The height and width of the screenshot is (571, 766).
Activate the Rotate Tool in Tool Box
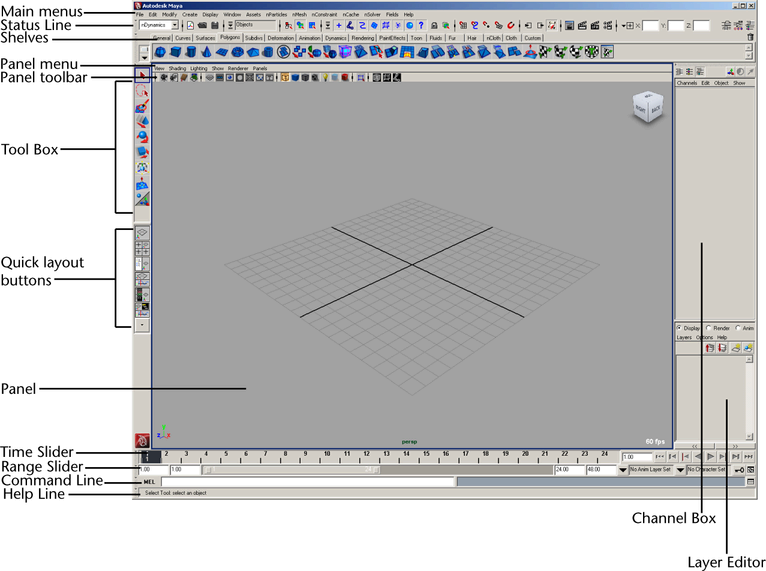tap(142, 136)
